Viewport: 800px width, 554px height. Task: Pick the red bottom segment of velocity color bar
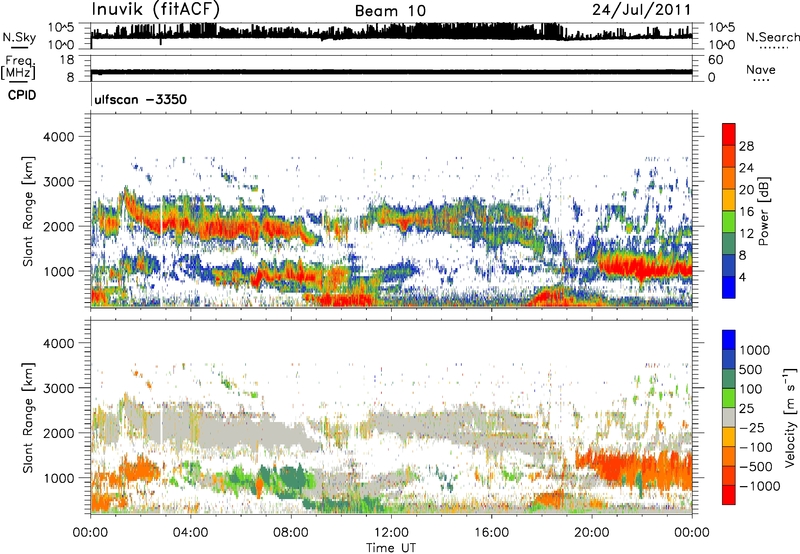729,495
